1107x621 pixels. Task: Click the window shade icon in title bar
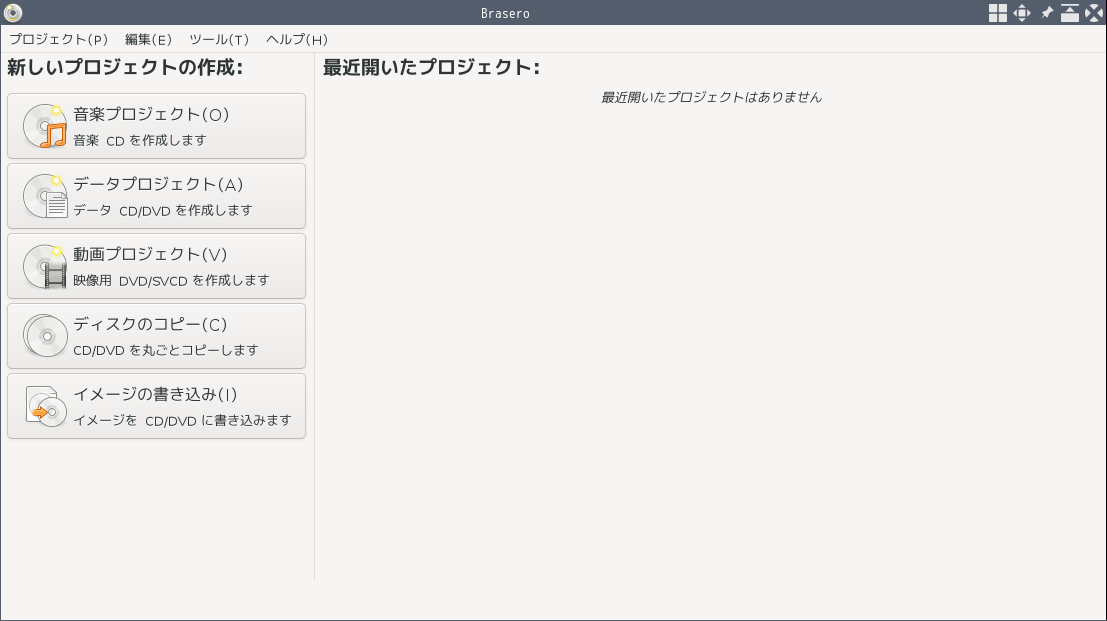point(1070,13)
